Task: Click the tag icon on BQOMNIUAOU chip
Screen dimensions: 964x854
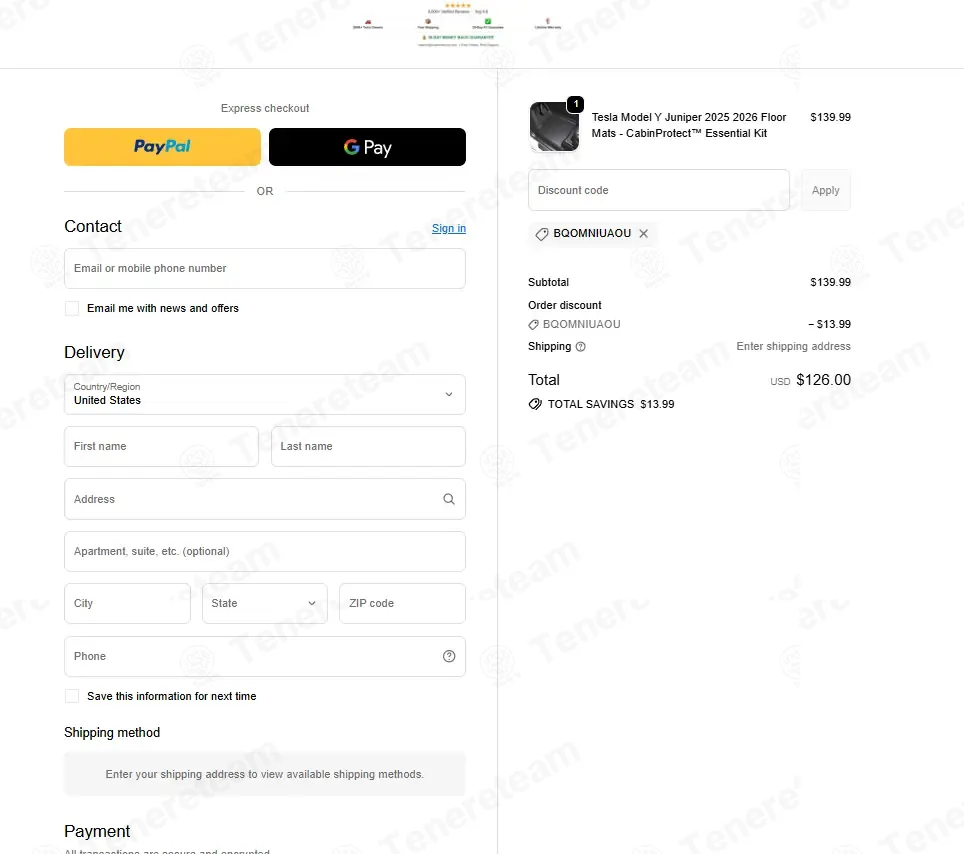Action: click(x=542, y=234)
